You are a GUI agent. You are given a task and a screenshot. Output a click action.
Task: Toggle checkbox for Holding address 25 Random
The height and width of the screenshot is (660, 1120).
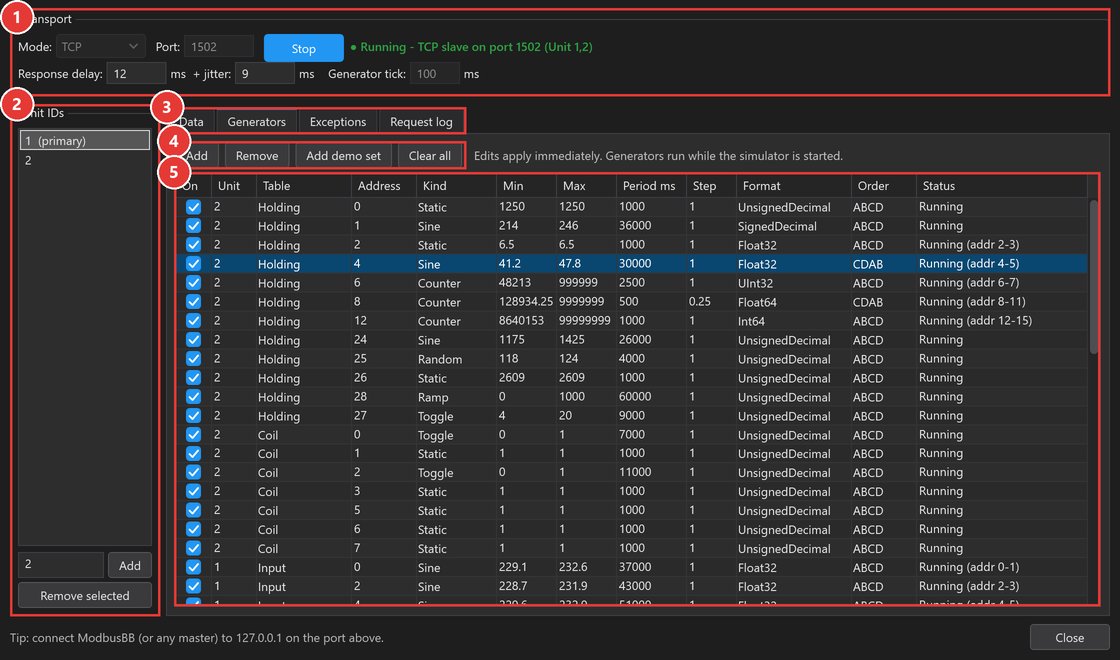click(x=194, y=359)
